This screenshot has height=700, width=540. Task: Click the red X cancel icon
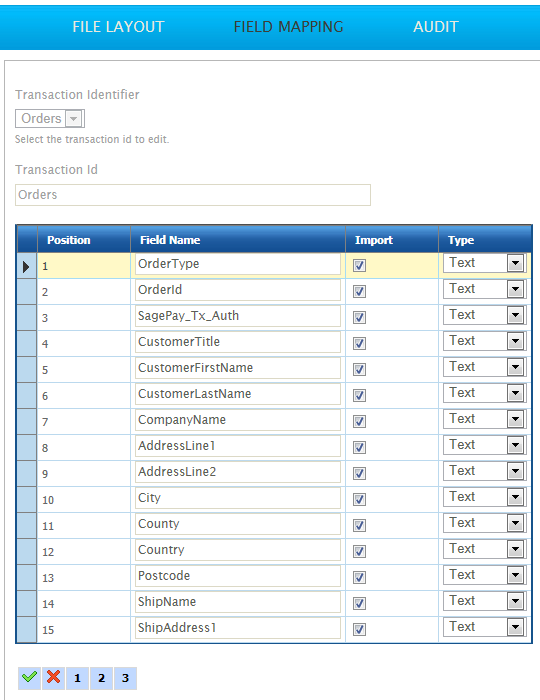54,678
